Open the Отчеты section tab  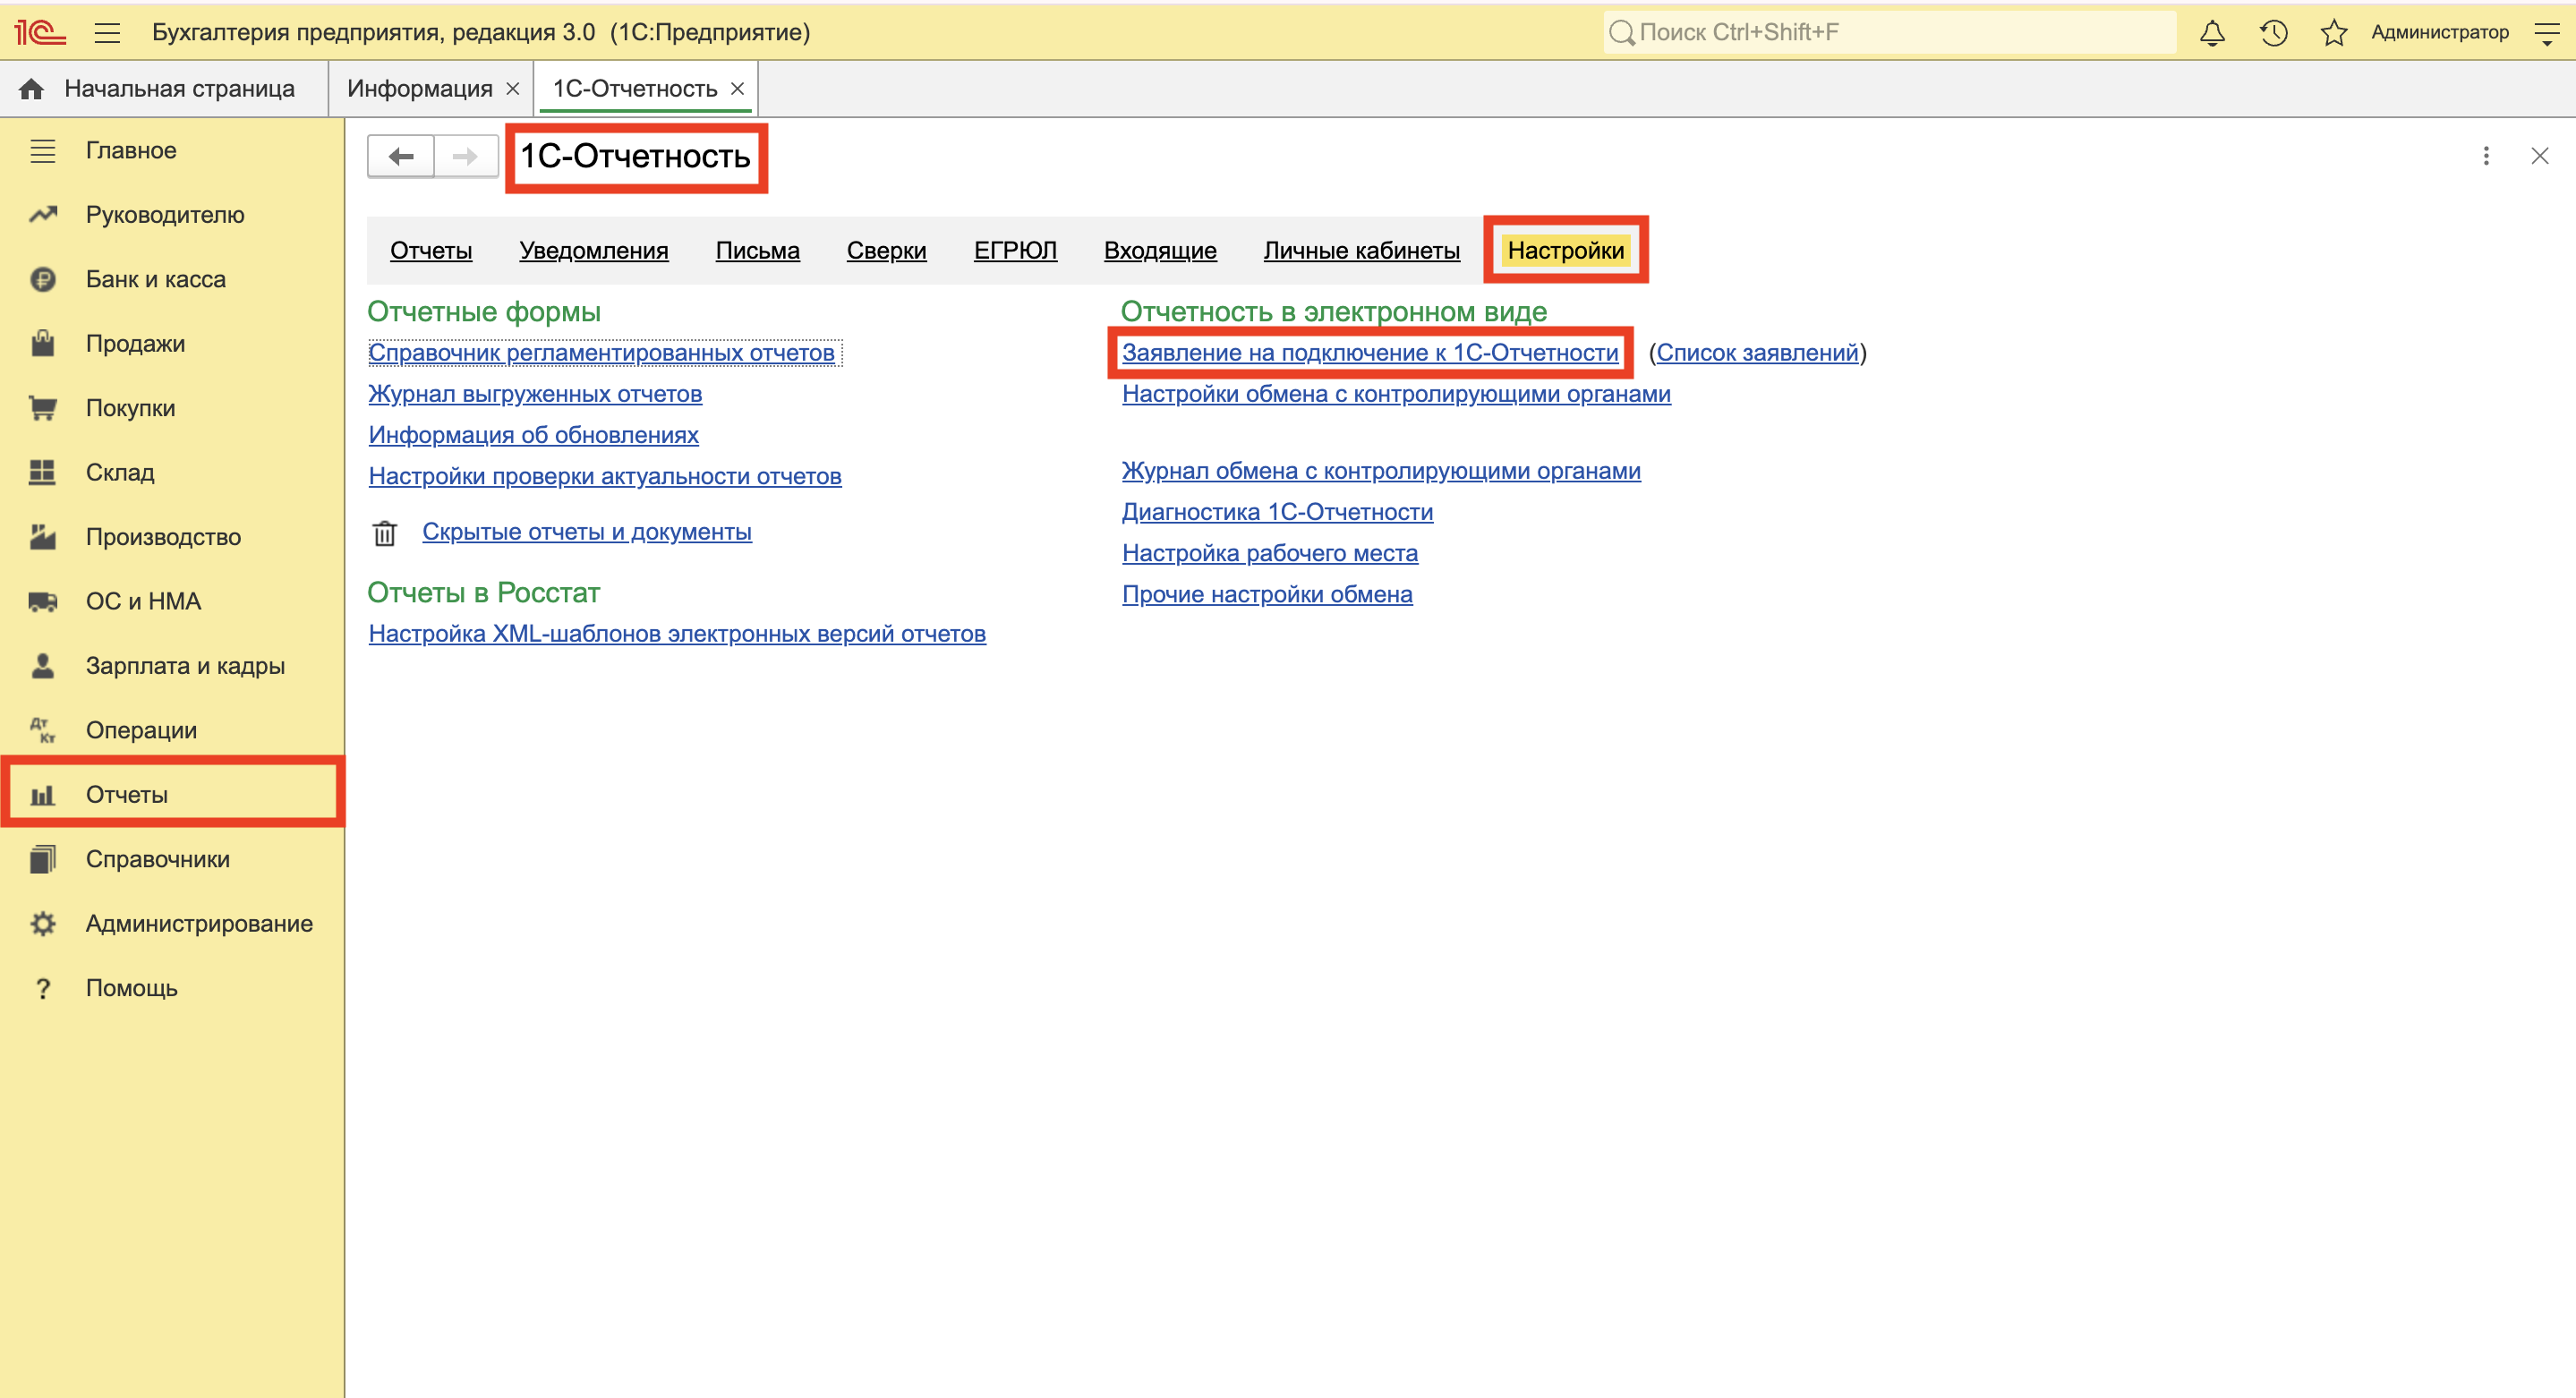431,250
